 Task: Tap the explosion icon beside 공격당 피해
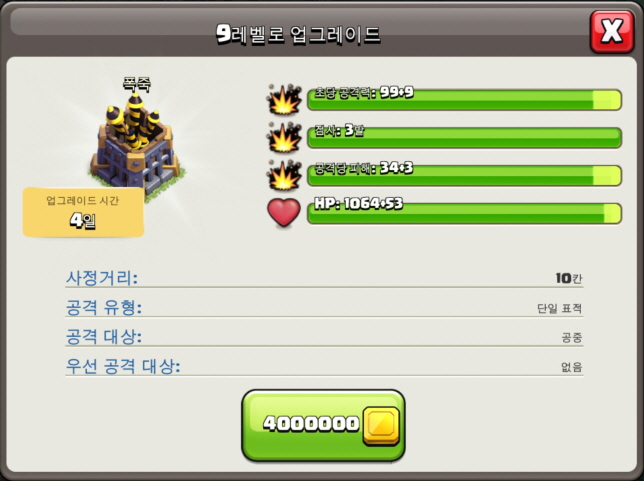[283, 175]
